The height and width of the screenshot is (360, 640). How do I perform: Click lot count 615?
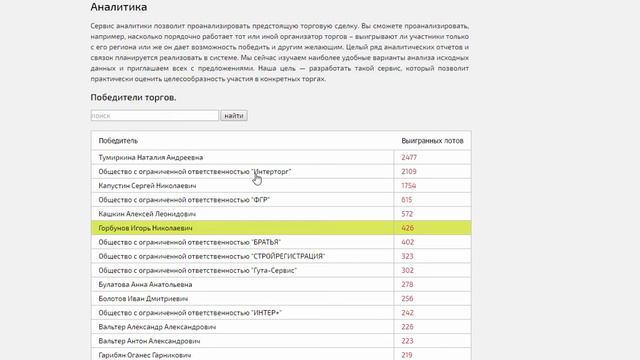point(407,200)
